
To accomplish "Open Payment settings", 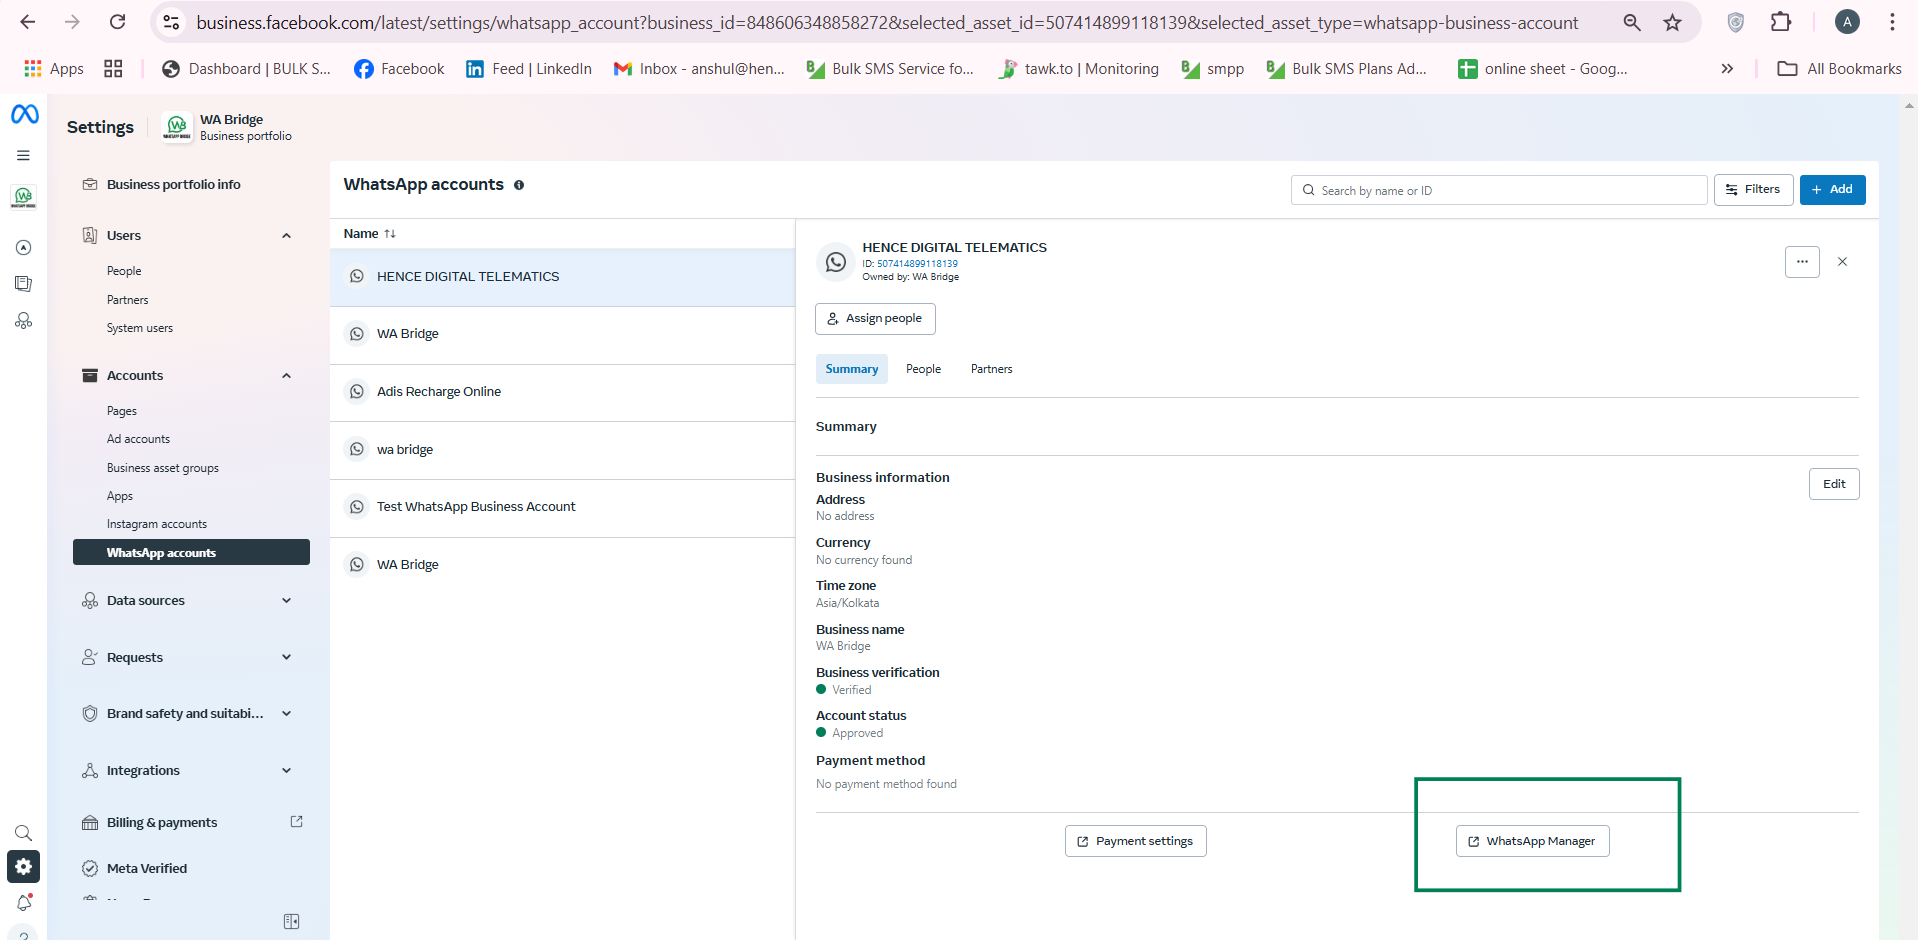I will 1135,841.
